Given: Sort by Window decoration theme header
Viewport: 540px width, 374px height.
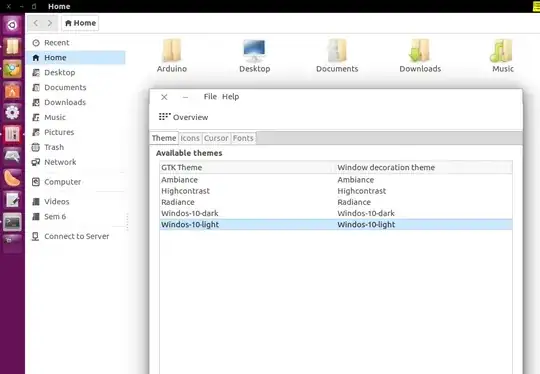Looking at the screenshot, I should [x=424, y=167].
